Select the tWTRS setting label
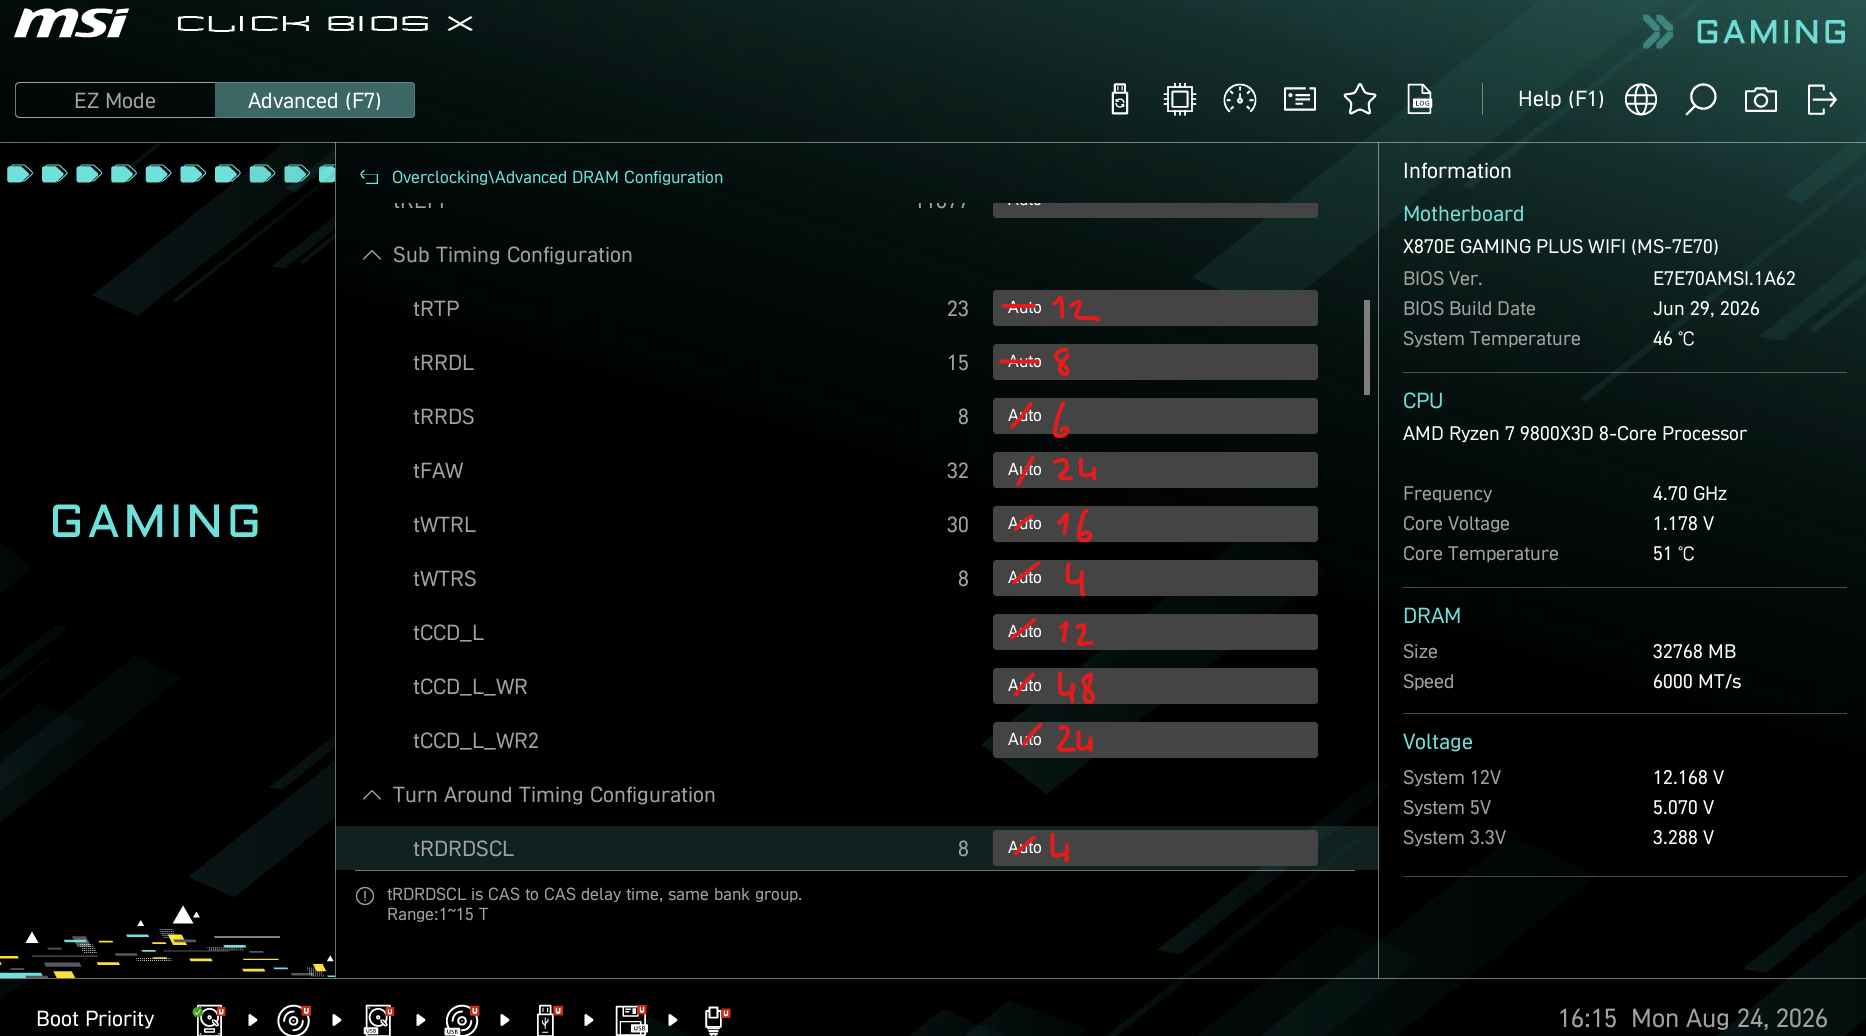The height and width of the screenshot is (1036, 1866). click(x=444, y=579)
